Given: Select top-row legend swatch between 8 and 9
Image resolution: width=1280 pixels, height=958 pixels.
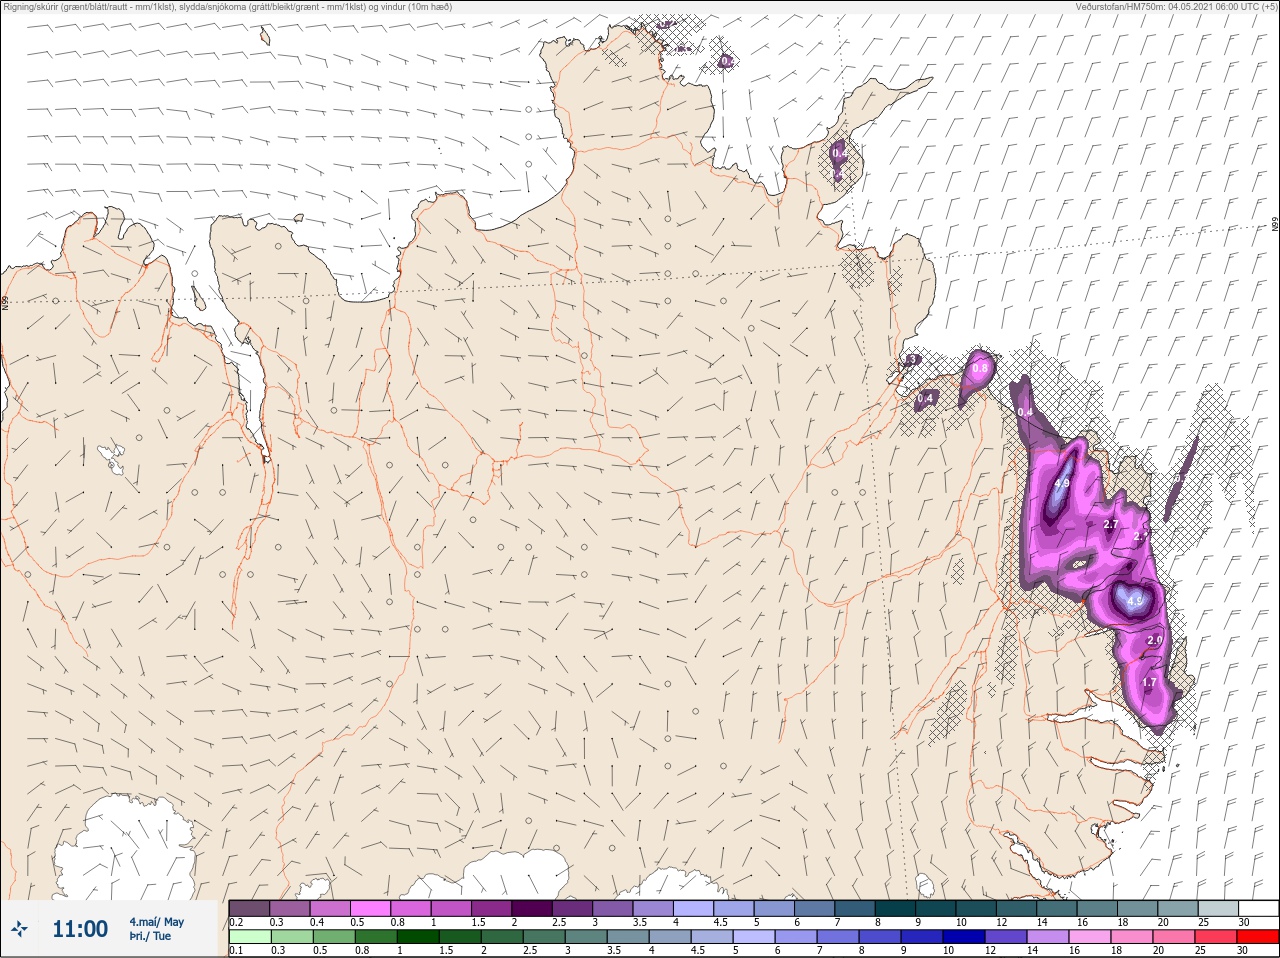Looking at the screenshot, I should coord(896,908).
